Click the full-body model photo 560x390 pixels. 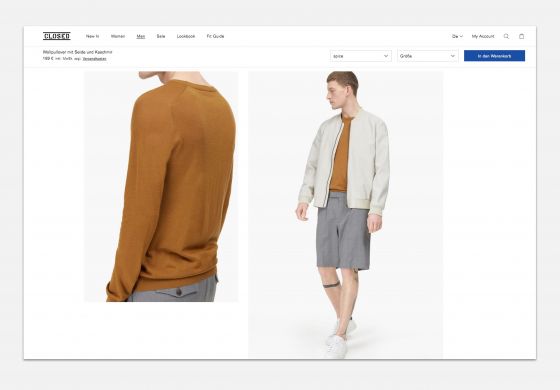click(345, 214)
